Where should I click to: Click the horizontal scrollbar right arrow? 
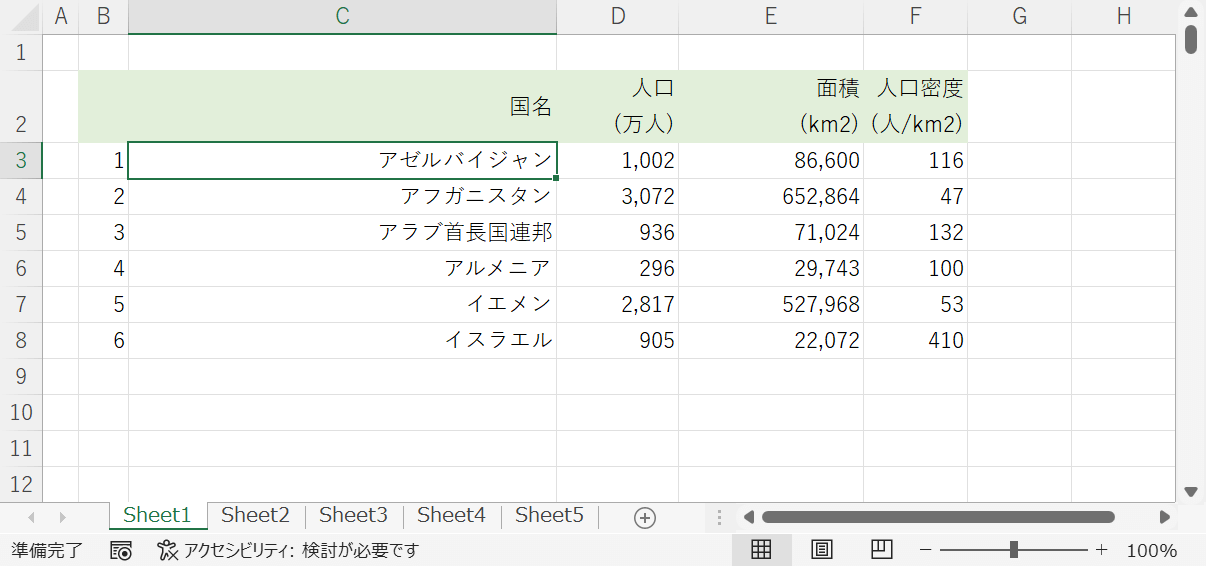click(1164, 517)
